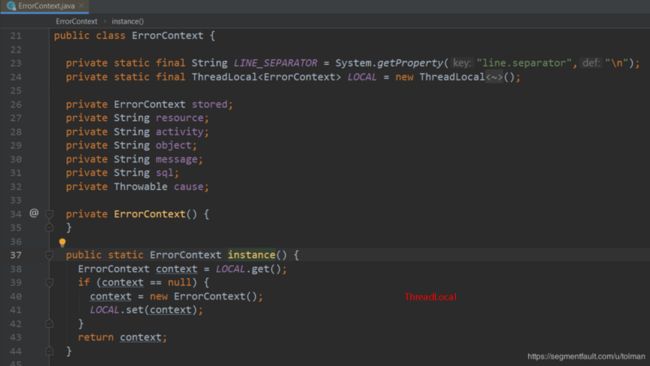Click 'null' keyword on line 39
This screenshot has height=366, width=650.
coord(179,283)
